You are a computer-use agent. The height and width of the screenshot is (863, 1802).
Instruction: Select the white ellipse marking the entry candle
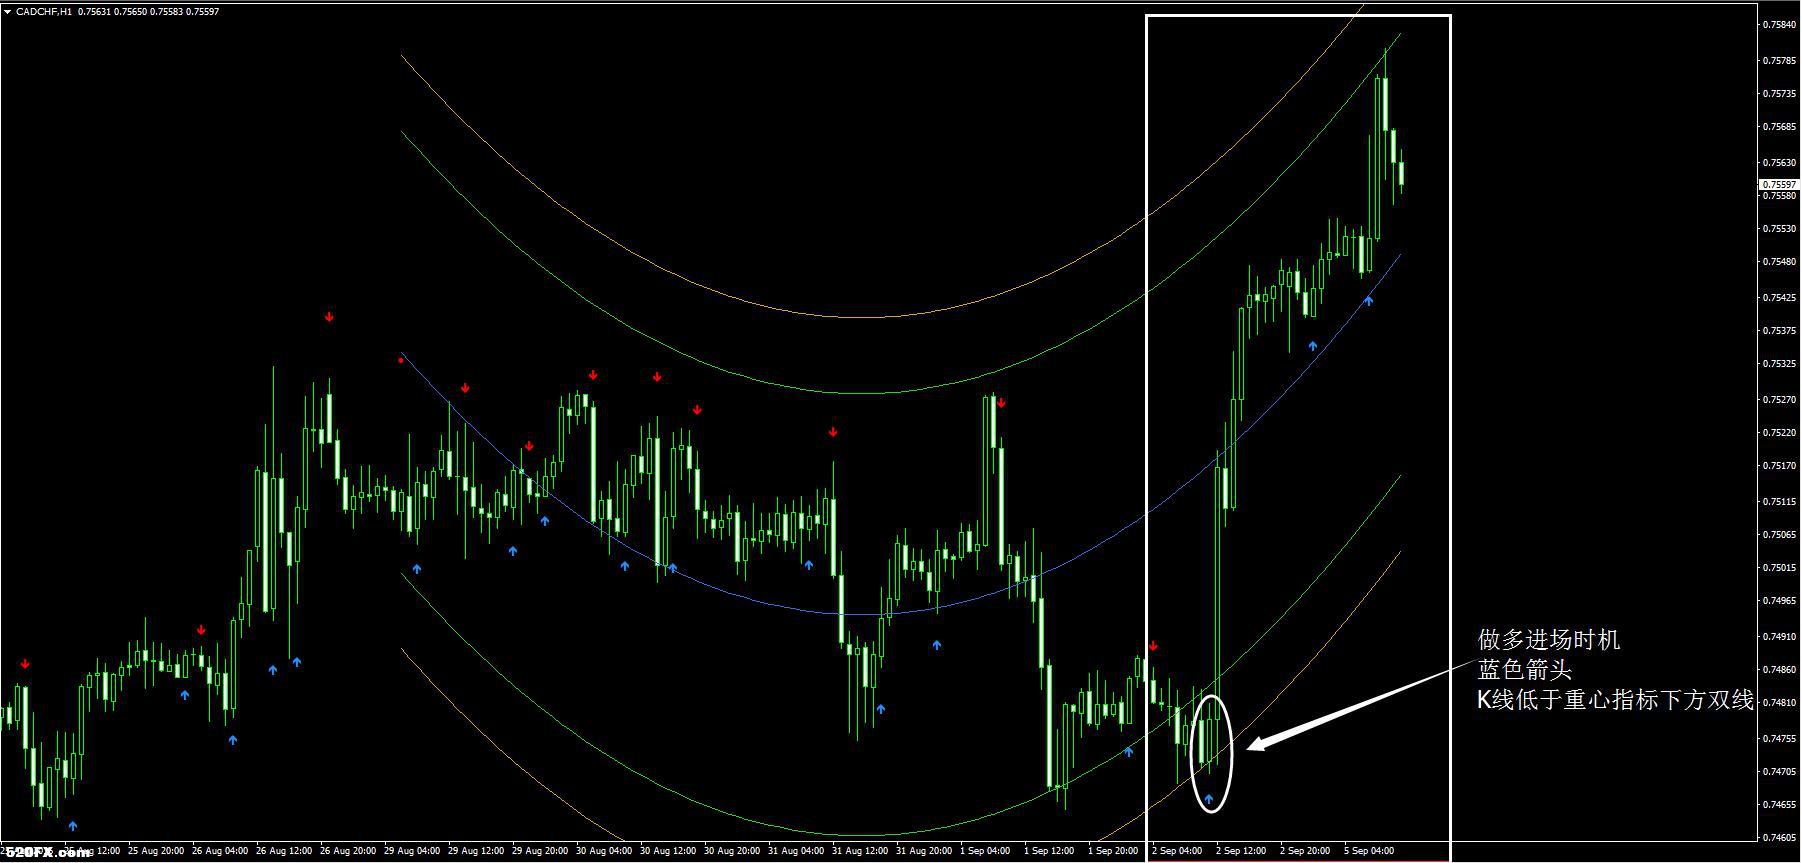[1212, 753]
